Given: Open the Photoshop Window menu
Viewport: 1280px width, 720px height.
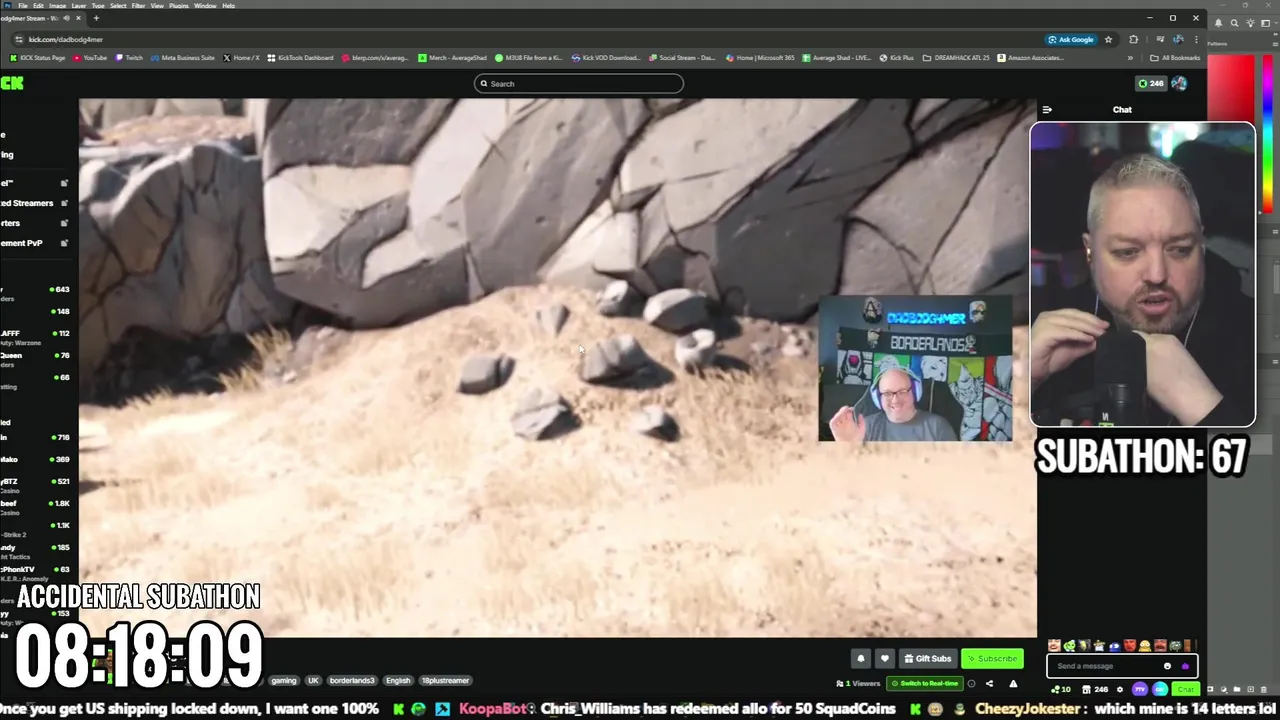Looking at the screenshot, I should click(205, 6).
